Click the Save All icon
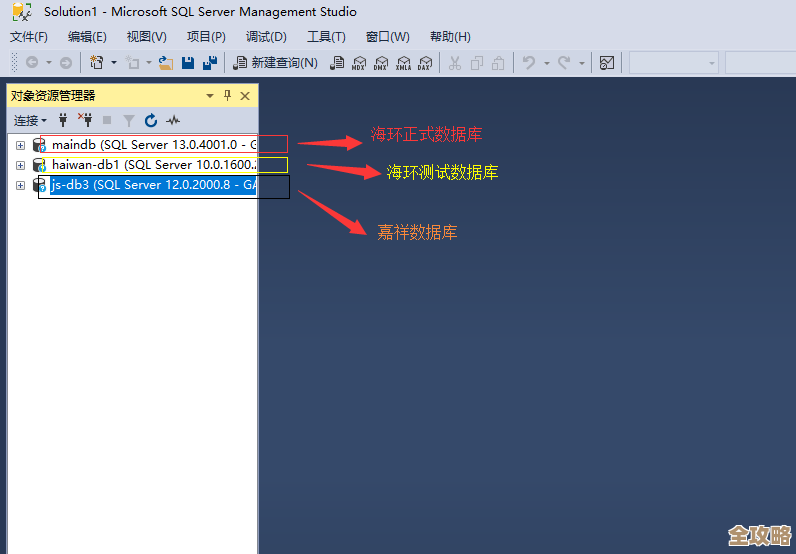 coord(210,62)
